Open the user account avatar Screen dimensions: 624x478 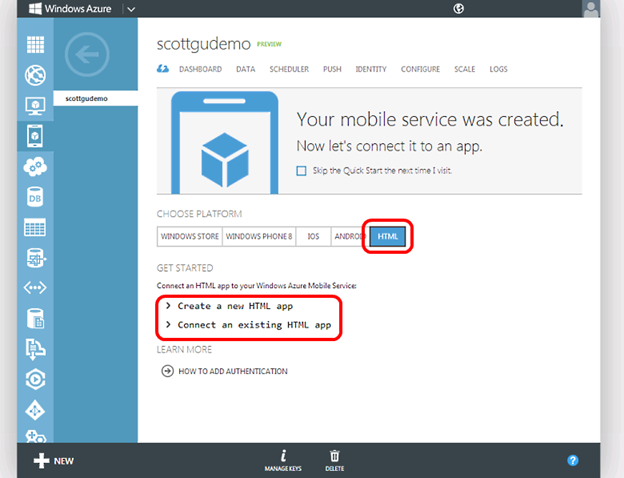[591, 9]
